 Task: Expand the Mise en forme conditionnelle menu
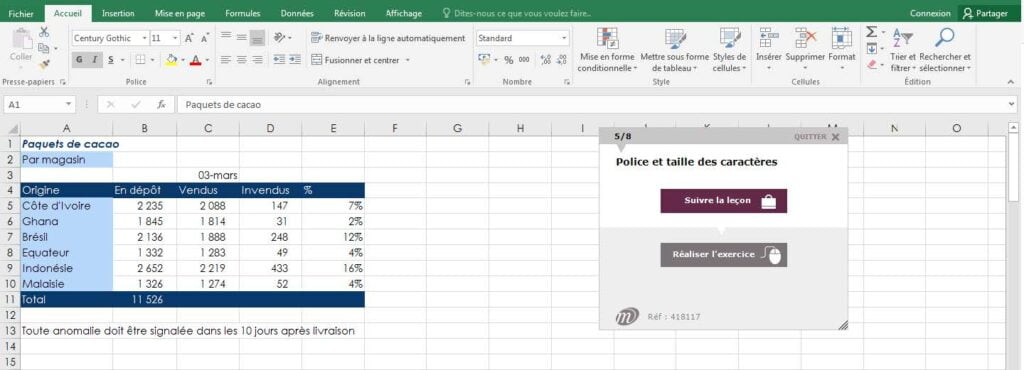(607, 50)
